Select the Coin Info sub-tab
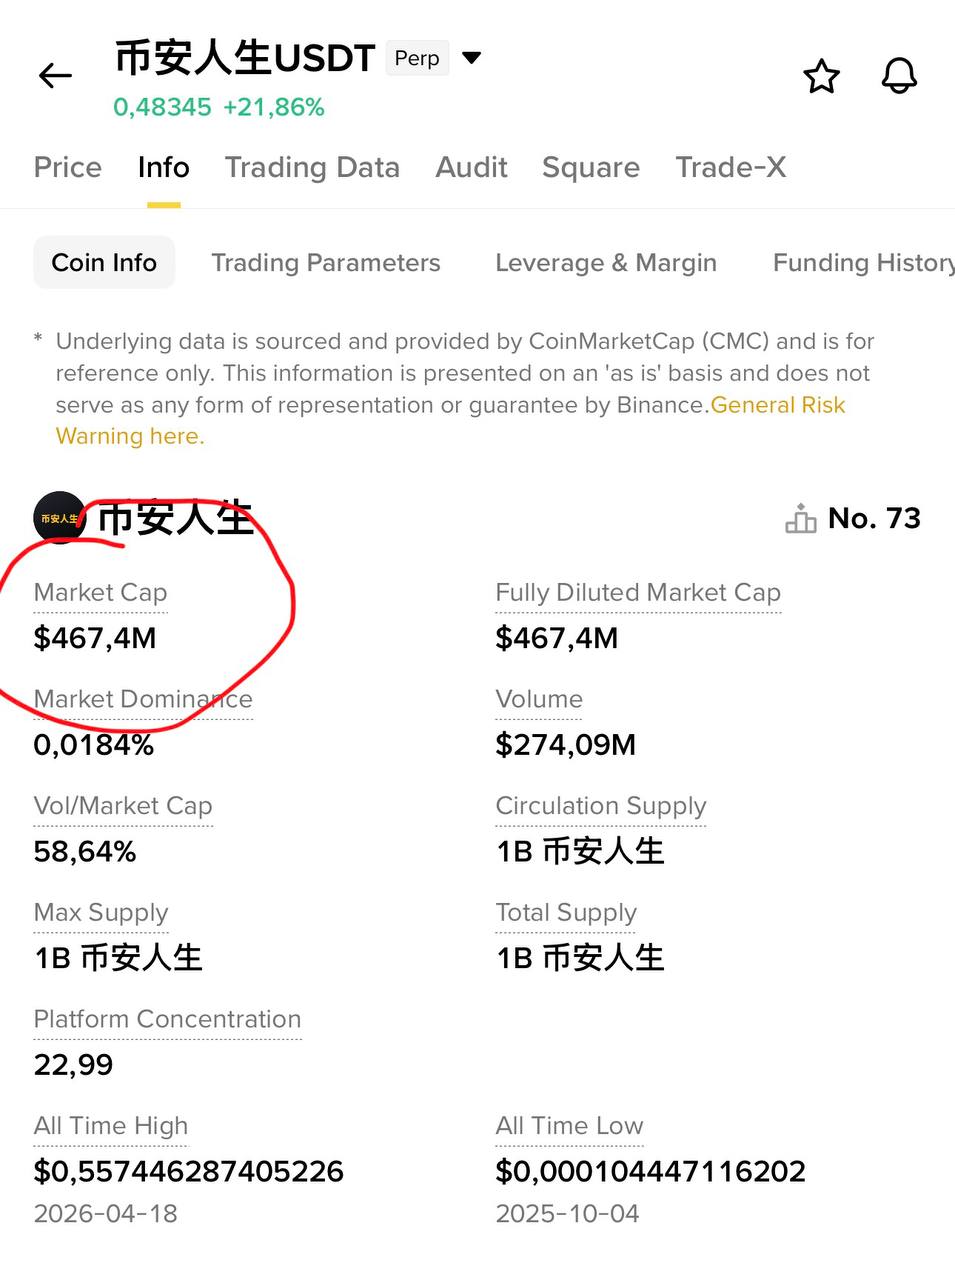 point(104,263)
